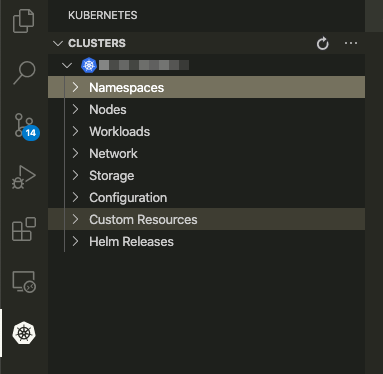Collapse the cluster node chevron
Image resolution: width=383 pixels, height=374 pixels.
point(67,65)
